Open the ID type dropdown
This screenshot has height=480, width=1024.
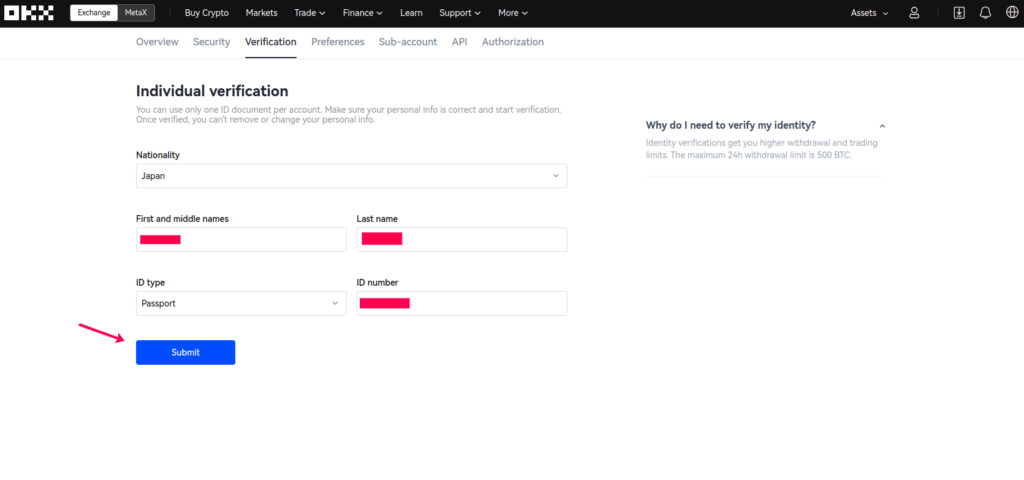tap(241, 304)
